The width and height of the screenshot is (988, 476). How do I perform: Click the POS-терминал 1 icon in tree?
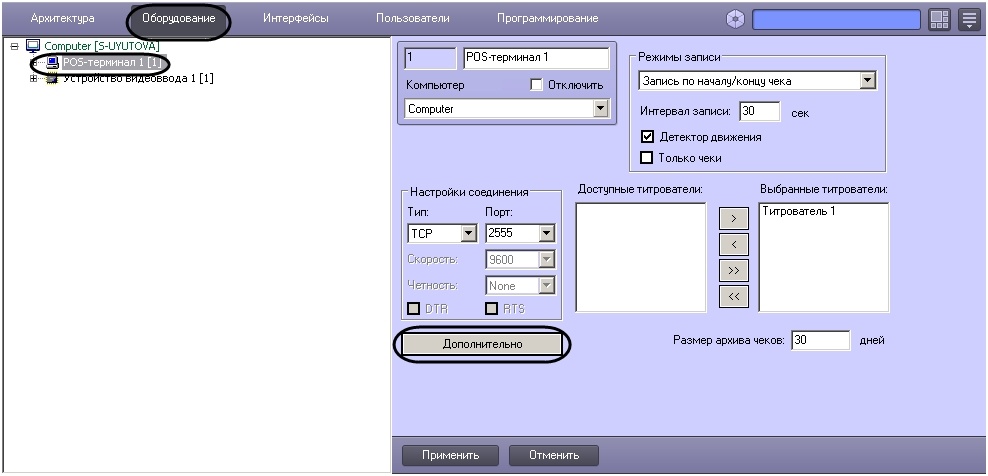tap(52, 62)
